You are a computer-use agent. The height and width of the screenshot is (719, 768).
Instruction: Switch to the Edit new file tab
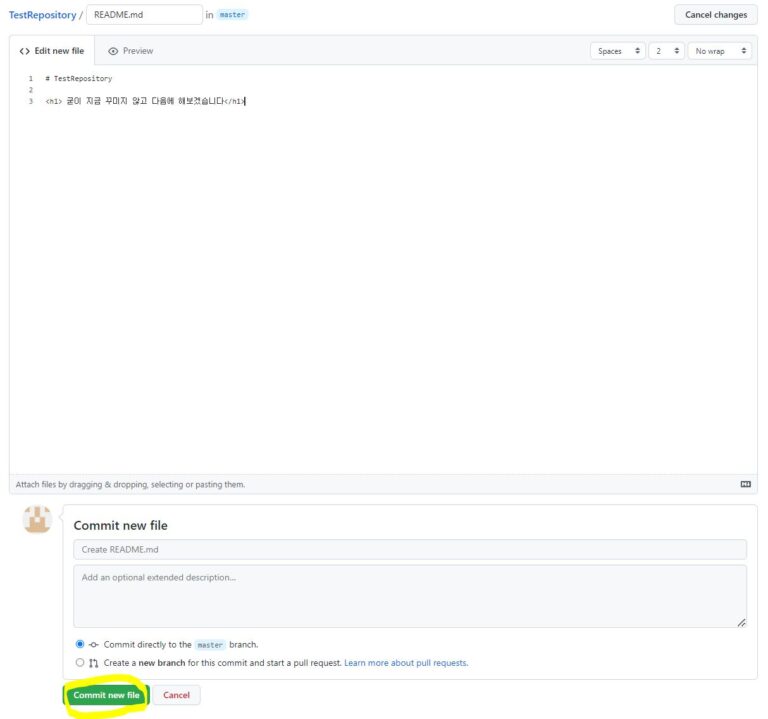coord(52,51)
